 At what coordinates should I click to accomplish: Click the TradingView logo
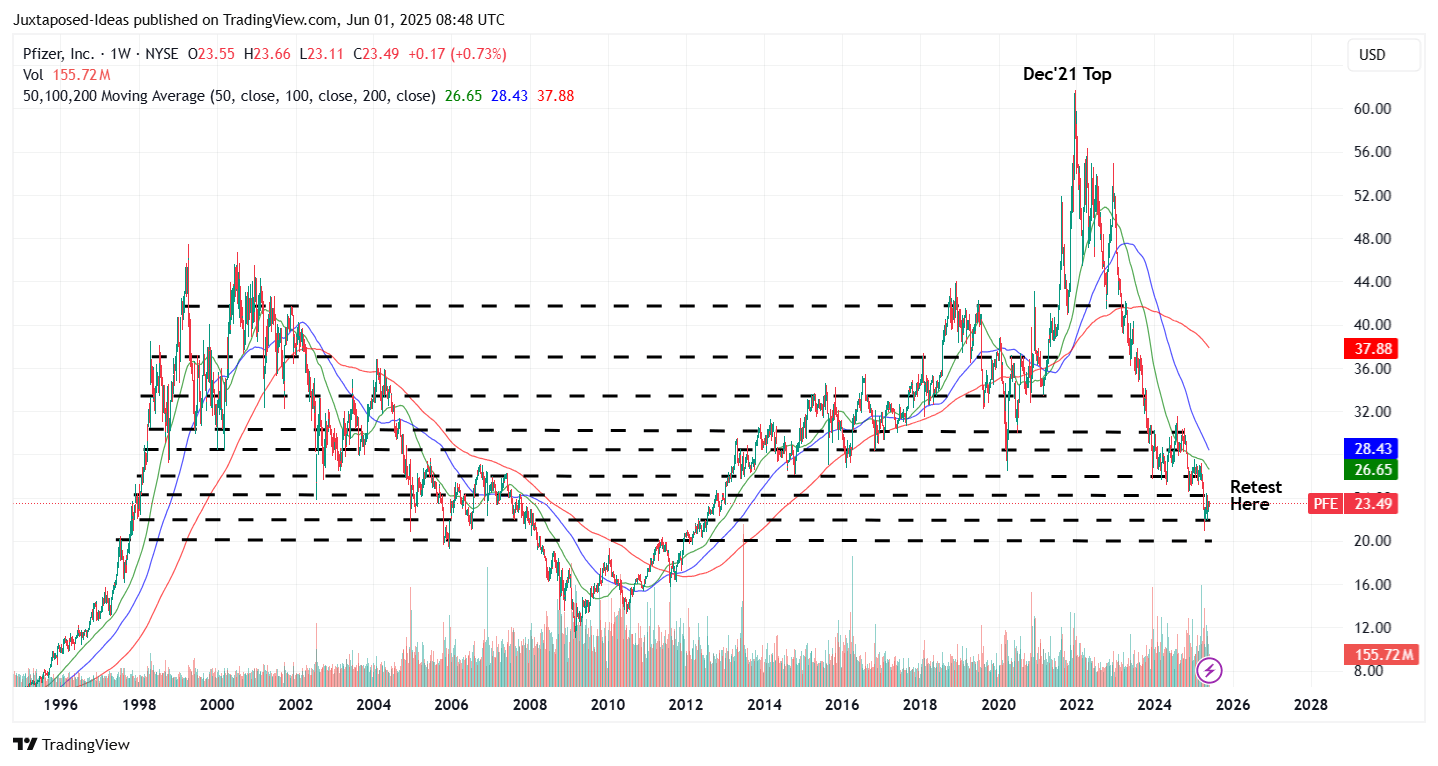click(x=71, y=745)
